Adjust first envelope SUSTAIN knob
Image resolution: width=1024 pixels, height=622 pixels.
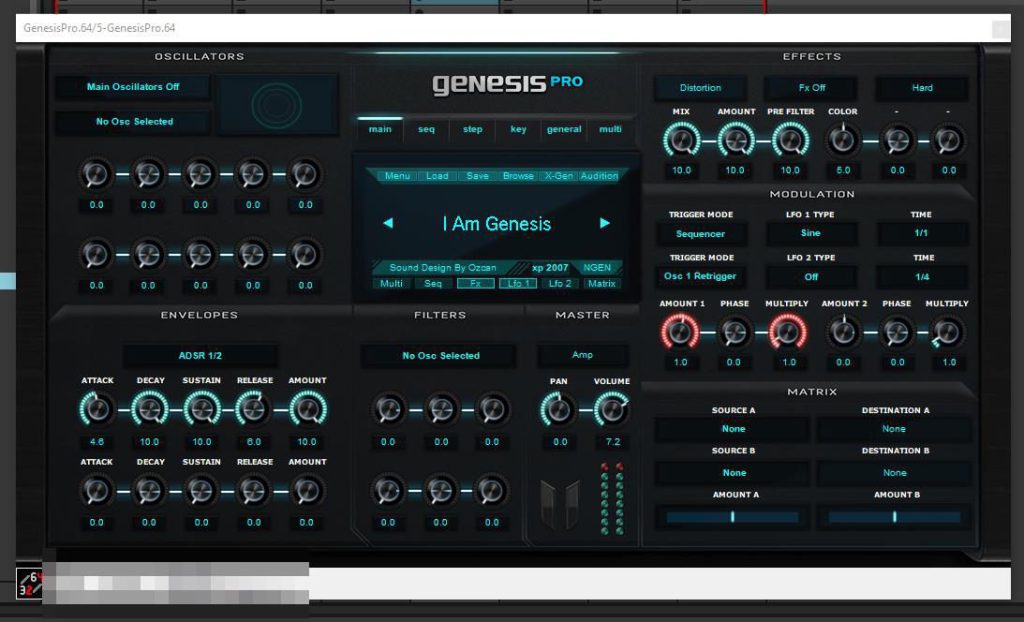click(202, 410)
